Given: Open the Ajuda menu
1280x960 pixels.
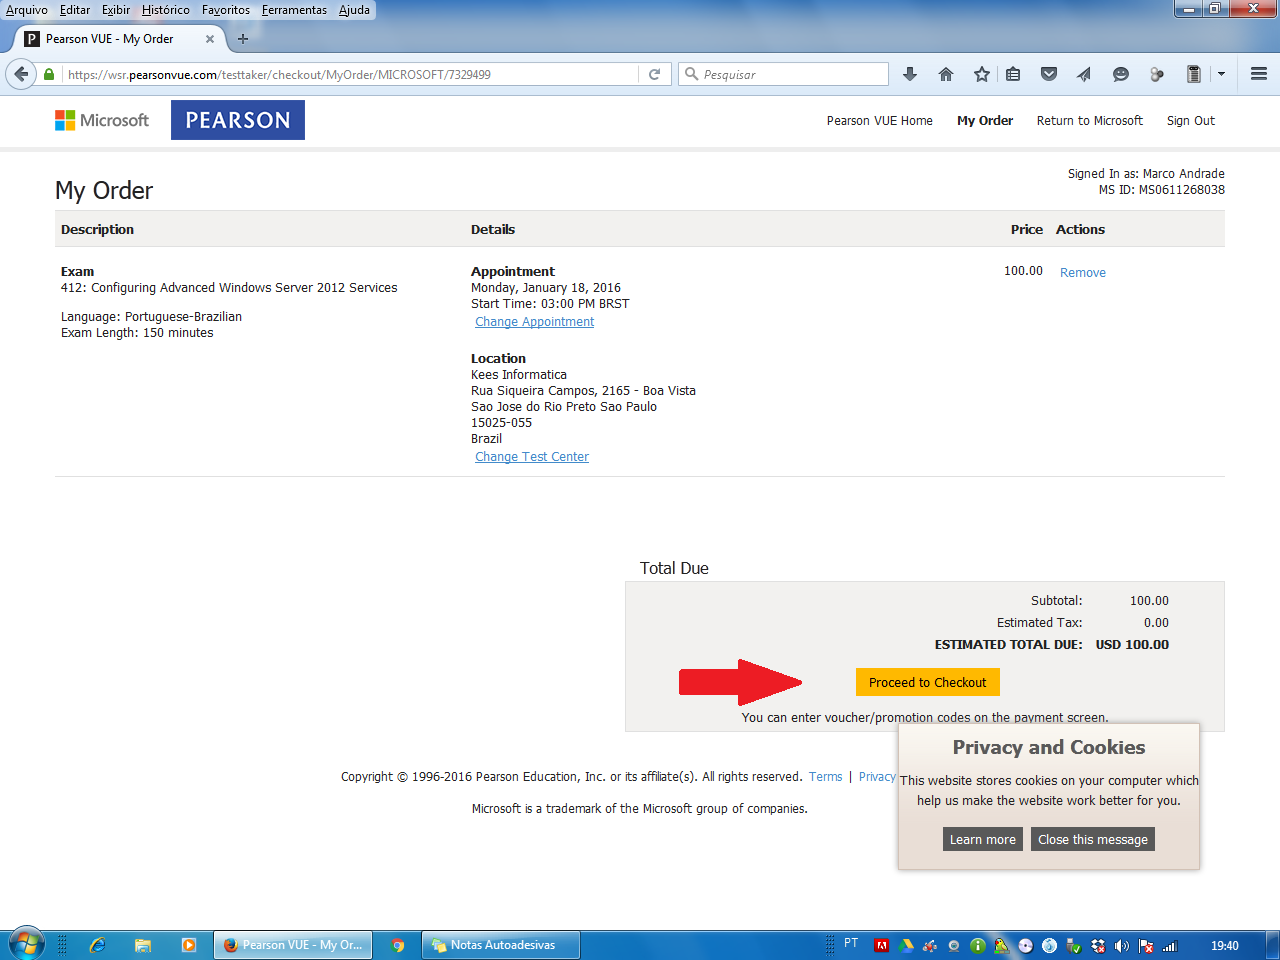Looking at the screenshot, I should pyautogui.click(x=354, y=10).
